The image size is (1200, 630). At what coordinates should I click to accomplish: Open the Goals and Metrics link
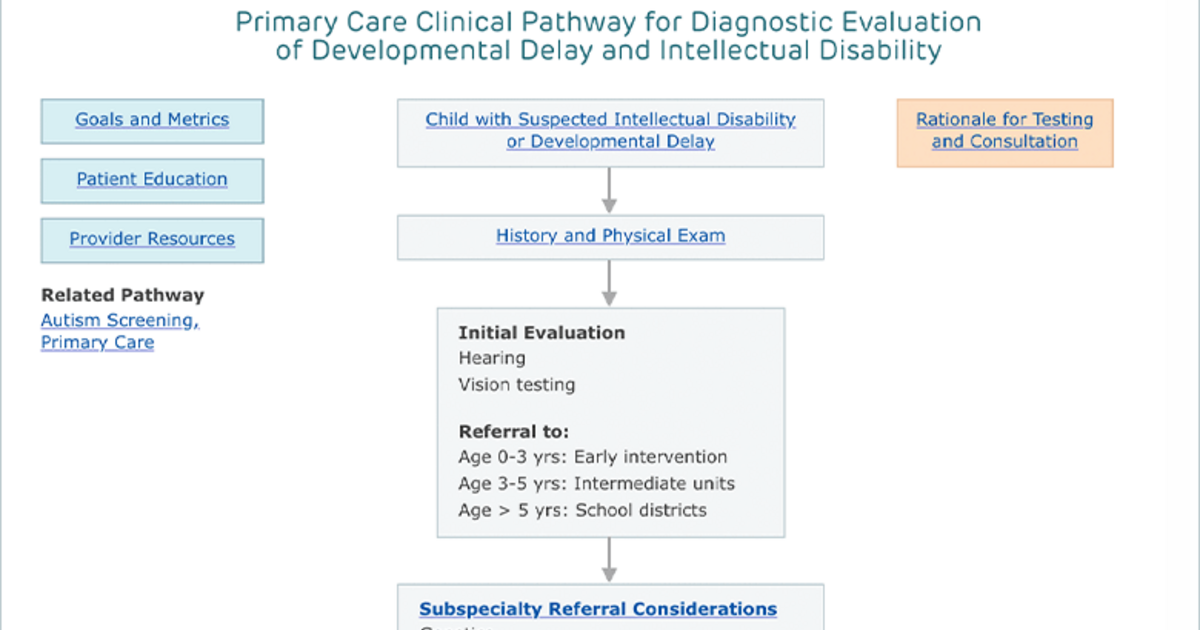click(152, 120)
